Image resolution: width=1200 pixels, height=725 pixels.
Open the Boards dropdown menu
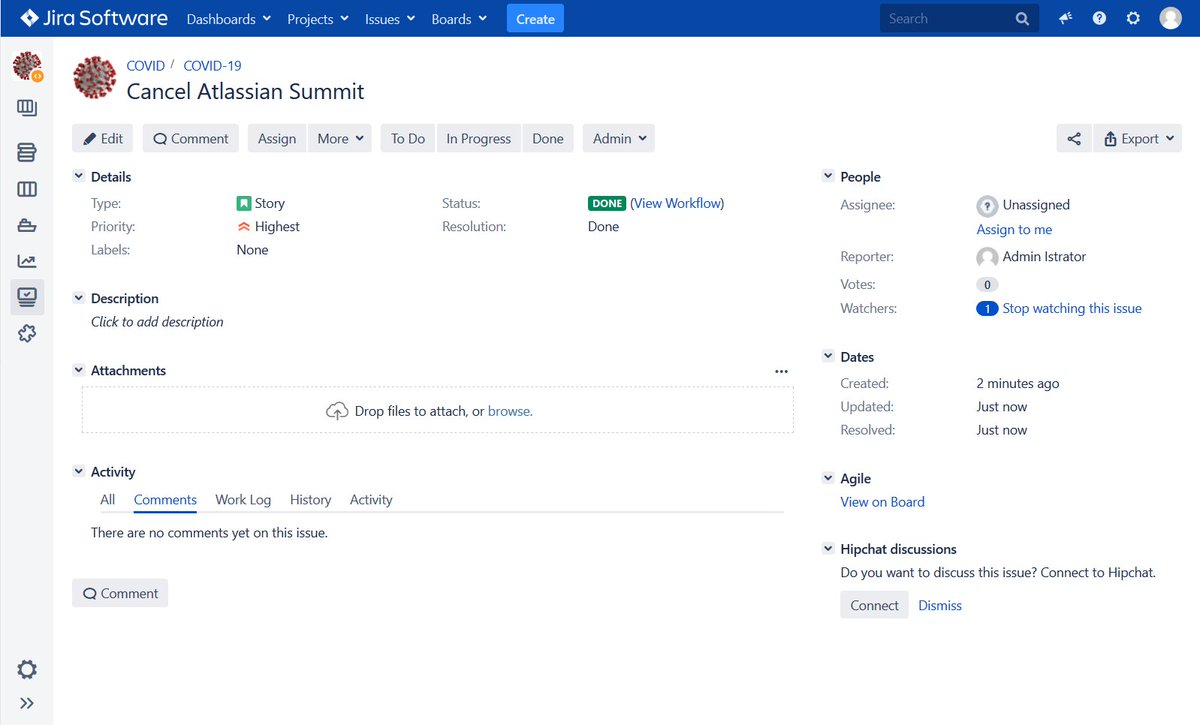pos(459,19)
